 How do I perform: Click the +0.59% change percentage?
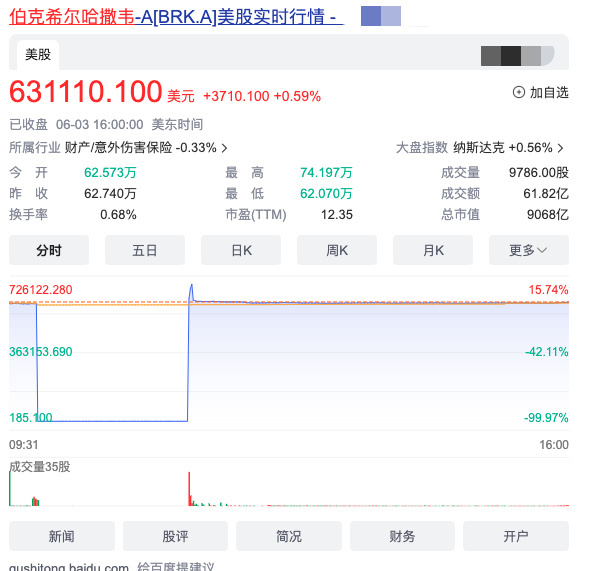297,96
